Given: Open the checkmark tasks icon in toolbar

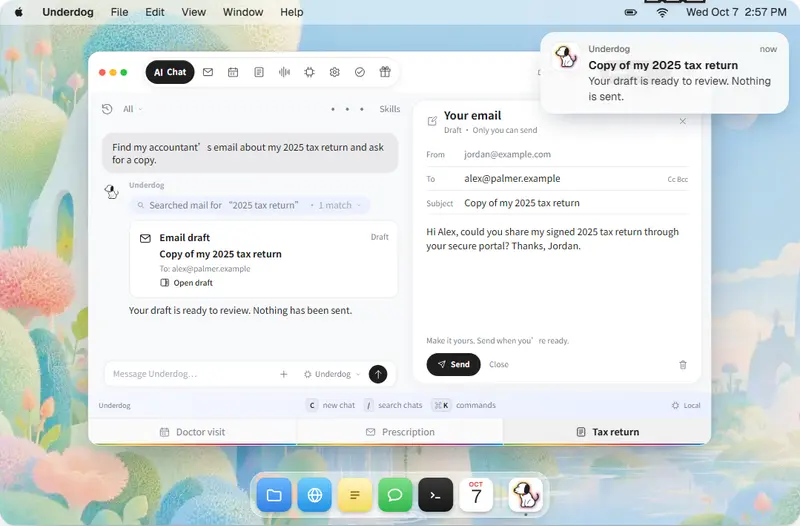Looking at the screenshot, I should click(x=360, y=72).
